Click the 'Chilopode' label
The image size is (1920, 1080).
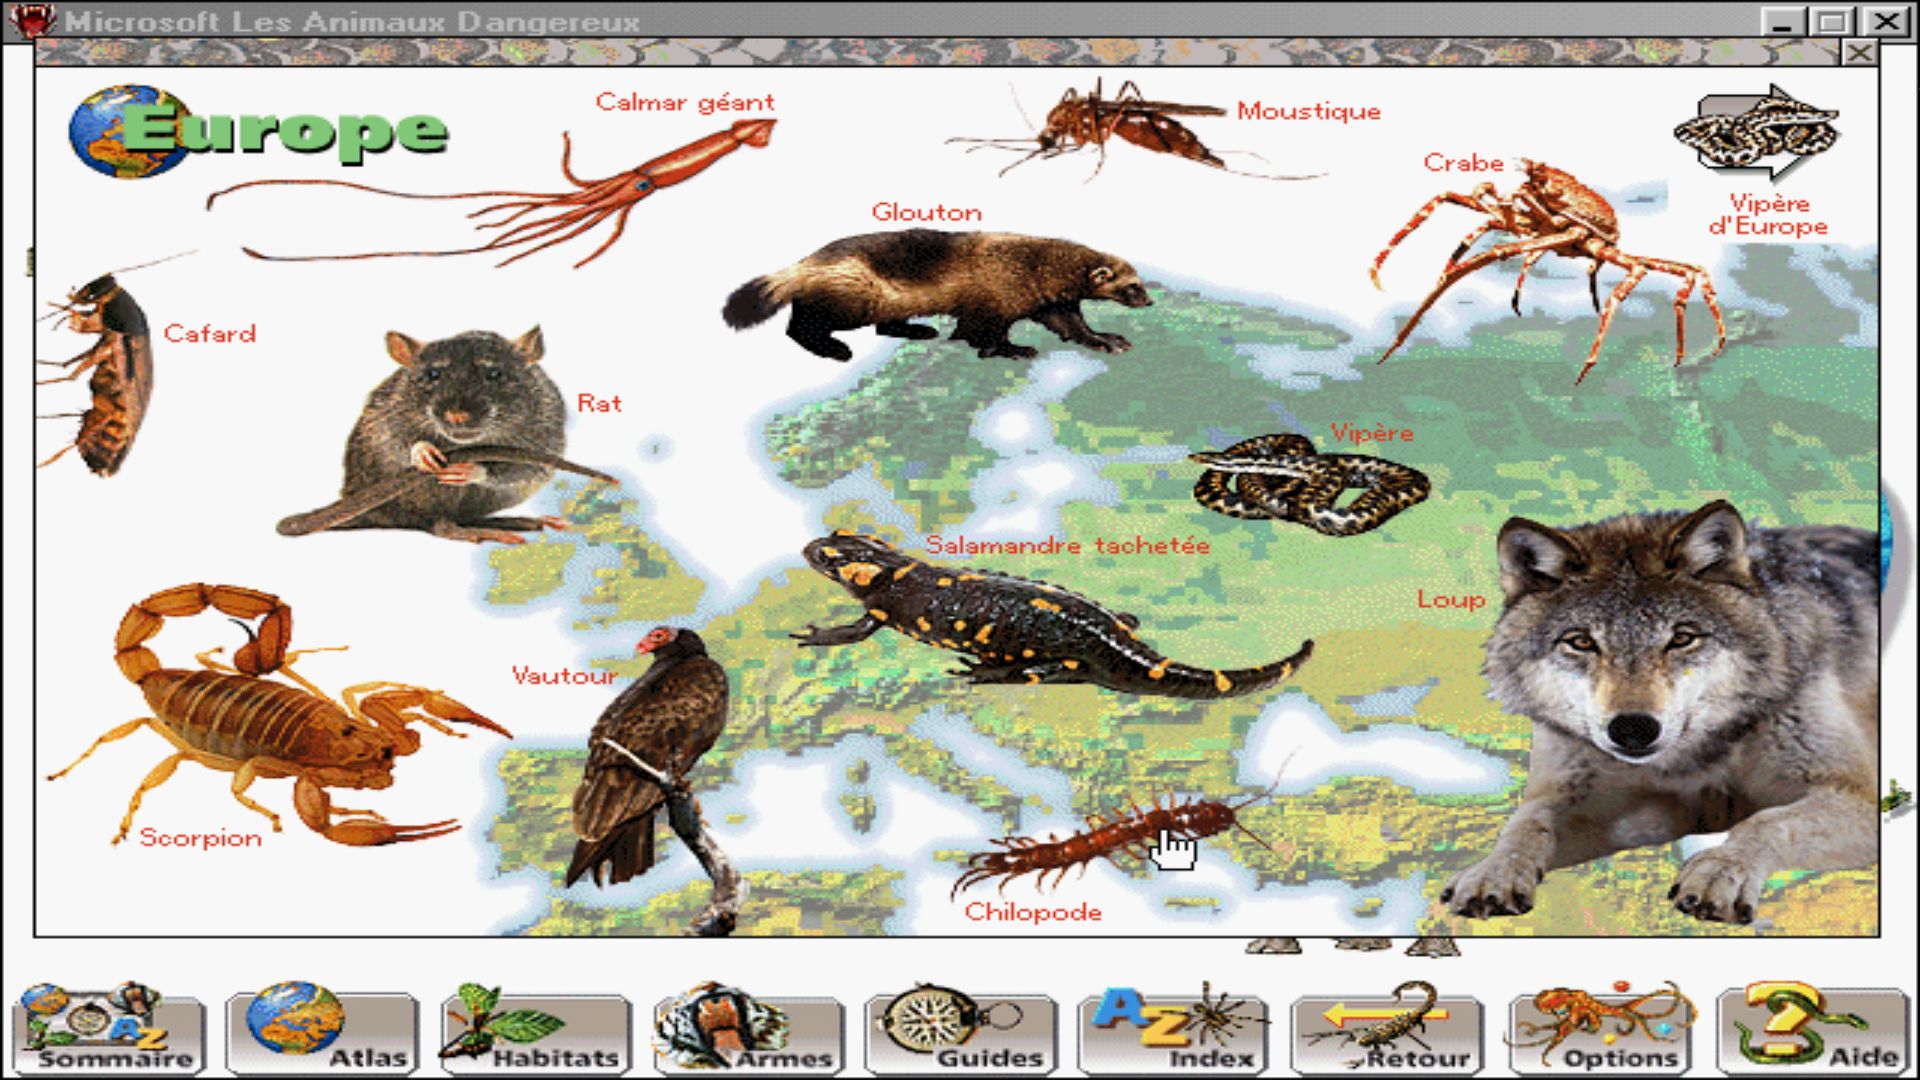pos(1033,912)
